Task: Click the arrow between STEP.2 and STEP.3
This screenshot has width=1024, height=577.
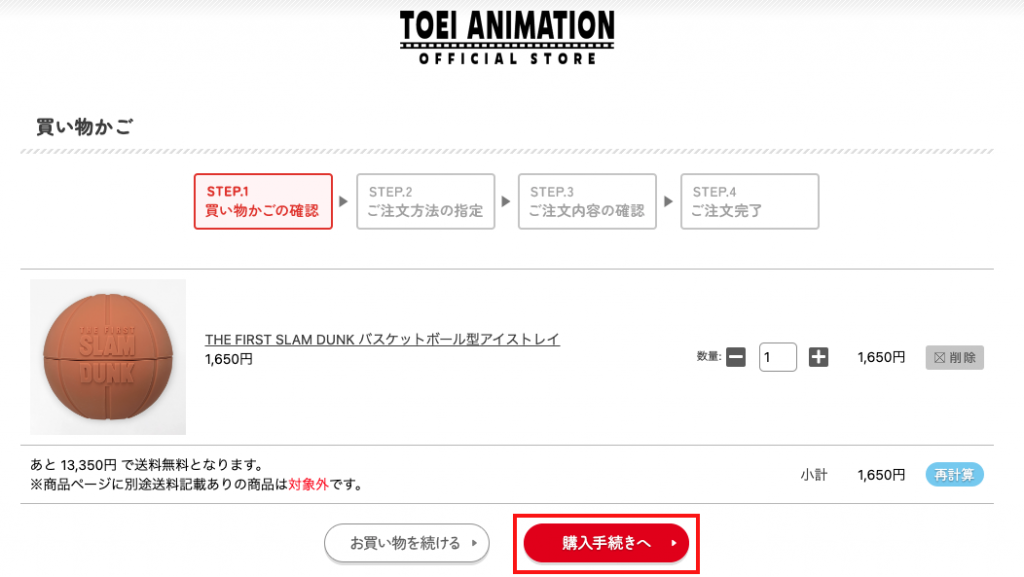Action: [506, 202]
